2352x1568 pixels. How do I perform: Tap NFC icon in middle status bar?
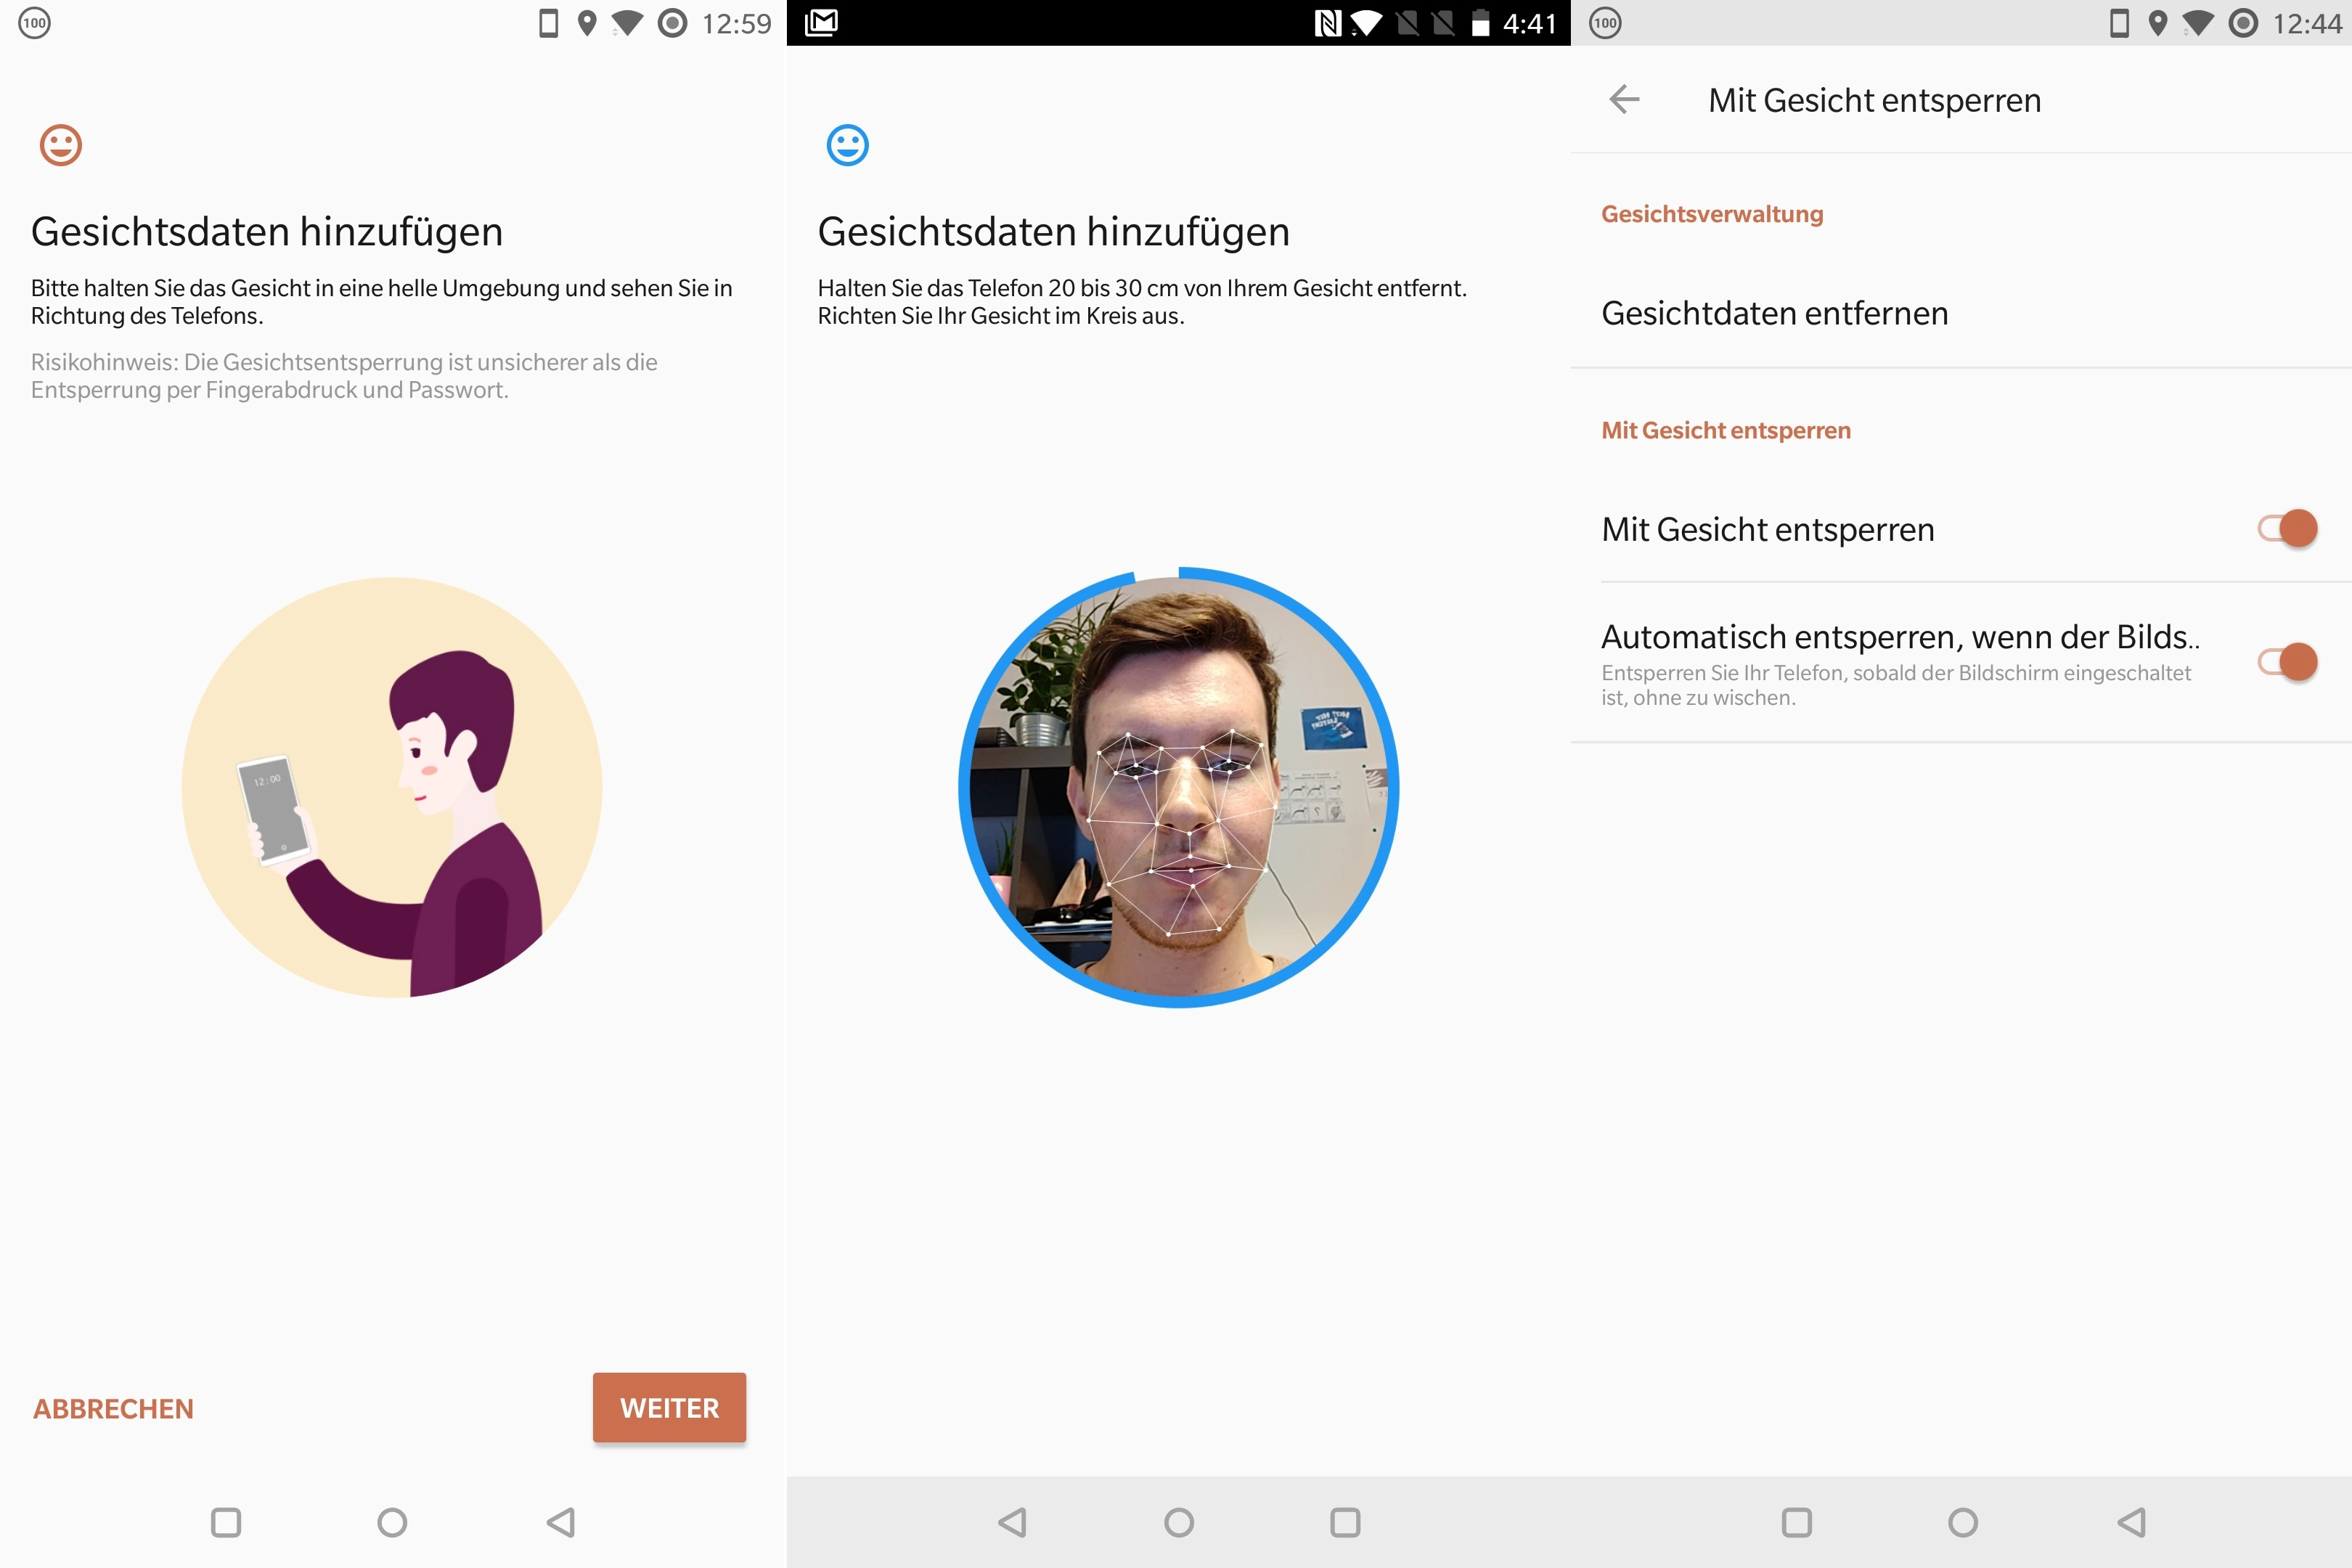pyautogui.click(x=1327, y=23)
